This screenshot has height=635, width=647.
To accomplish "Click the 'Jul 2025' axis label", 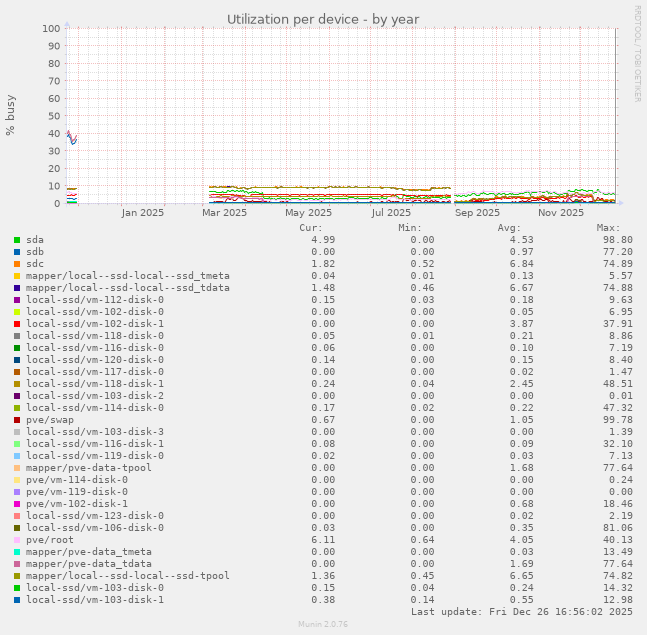I will click(391, 213).
